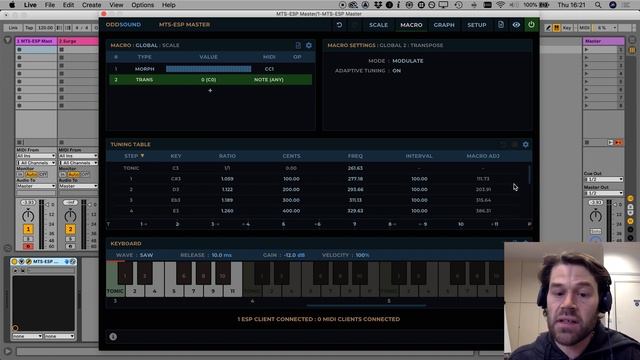Viewport: 640px width, 360px height.
Task: Click the info icon at bottom left
Action: click(113, 337)
